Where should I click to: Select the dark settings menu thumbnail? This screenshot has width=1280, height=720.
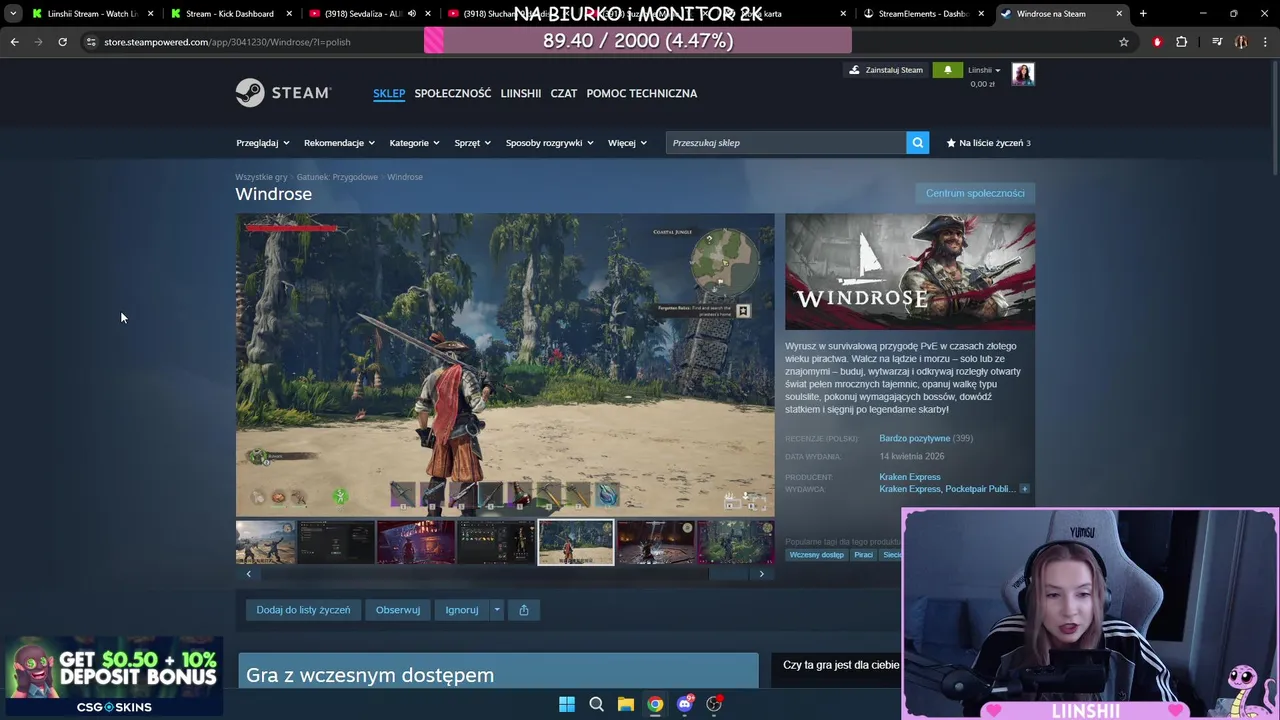click(336, 542)
